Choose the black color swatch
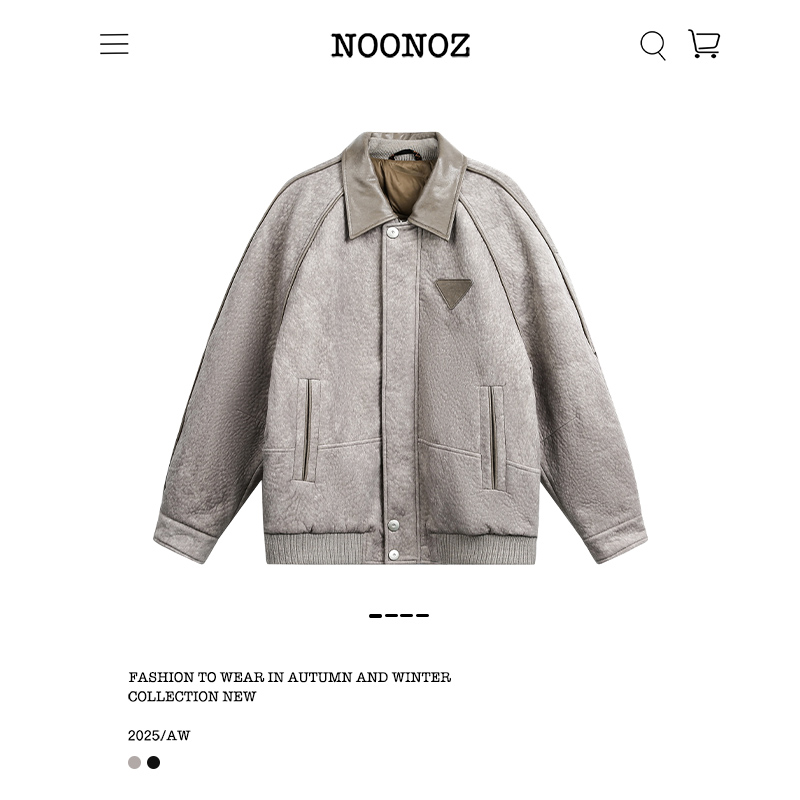This screenshot has height=800, width=800. click(154, 762)
